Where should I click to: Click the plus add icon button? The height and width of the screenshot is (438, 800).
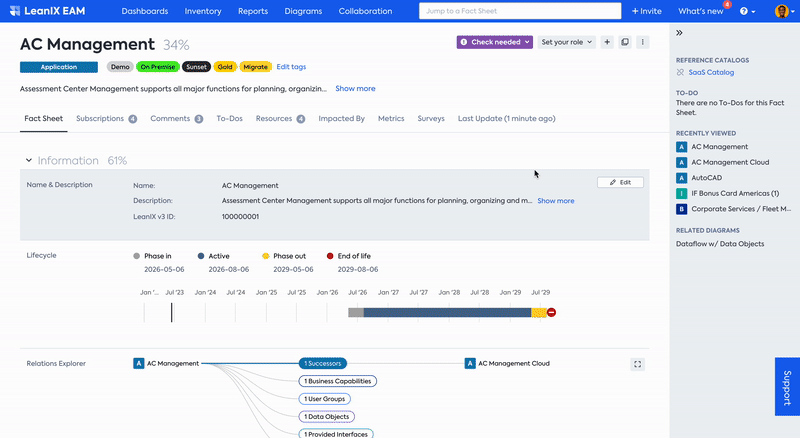pos(607,42)
